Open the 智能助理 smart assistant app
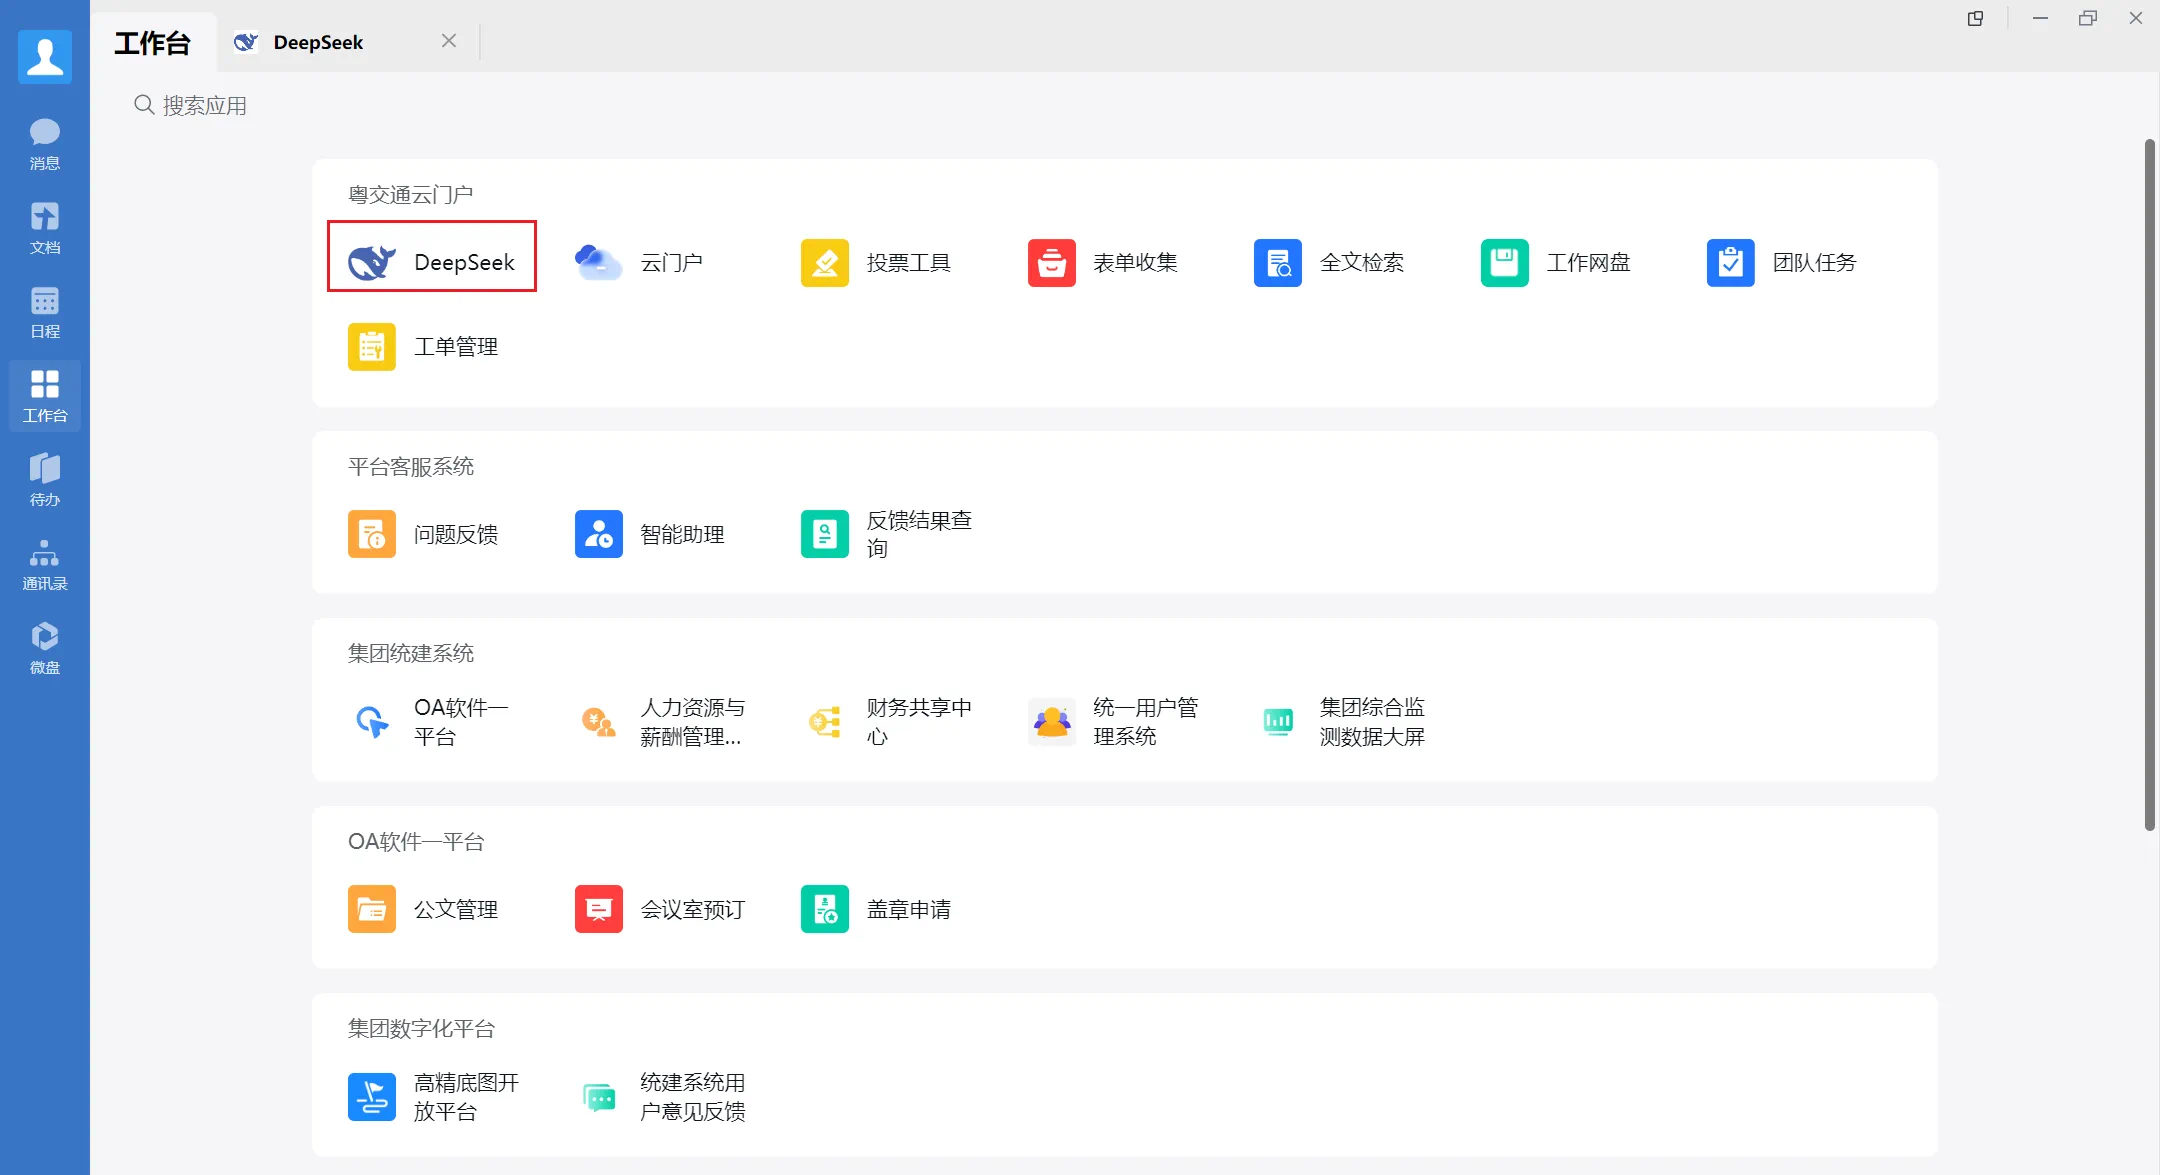The image size is (2160, 1175). pyautogui.click(x=650, y=534)
